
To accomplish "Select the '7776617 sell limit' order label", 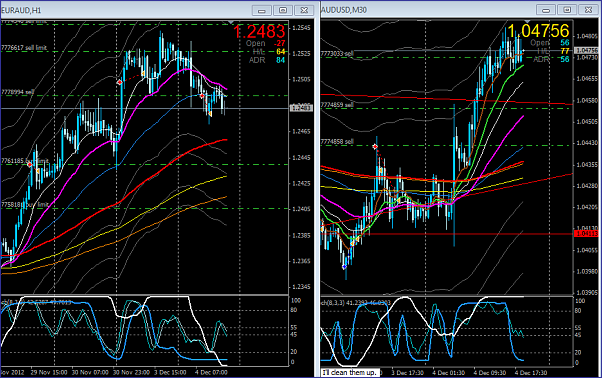I will (24, 48).
